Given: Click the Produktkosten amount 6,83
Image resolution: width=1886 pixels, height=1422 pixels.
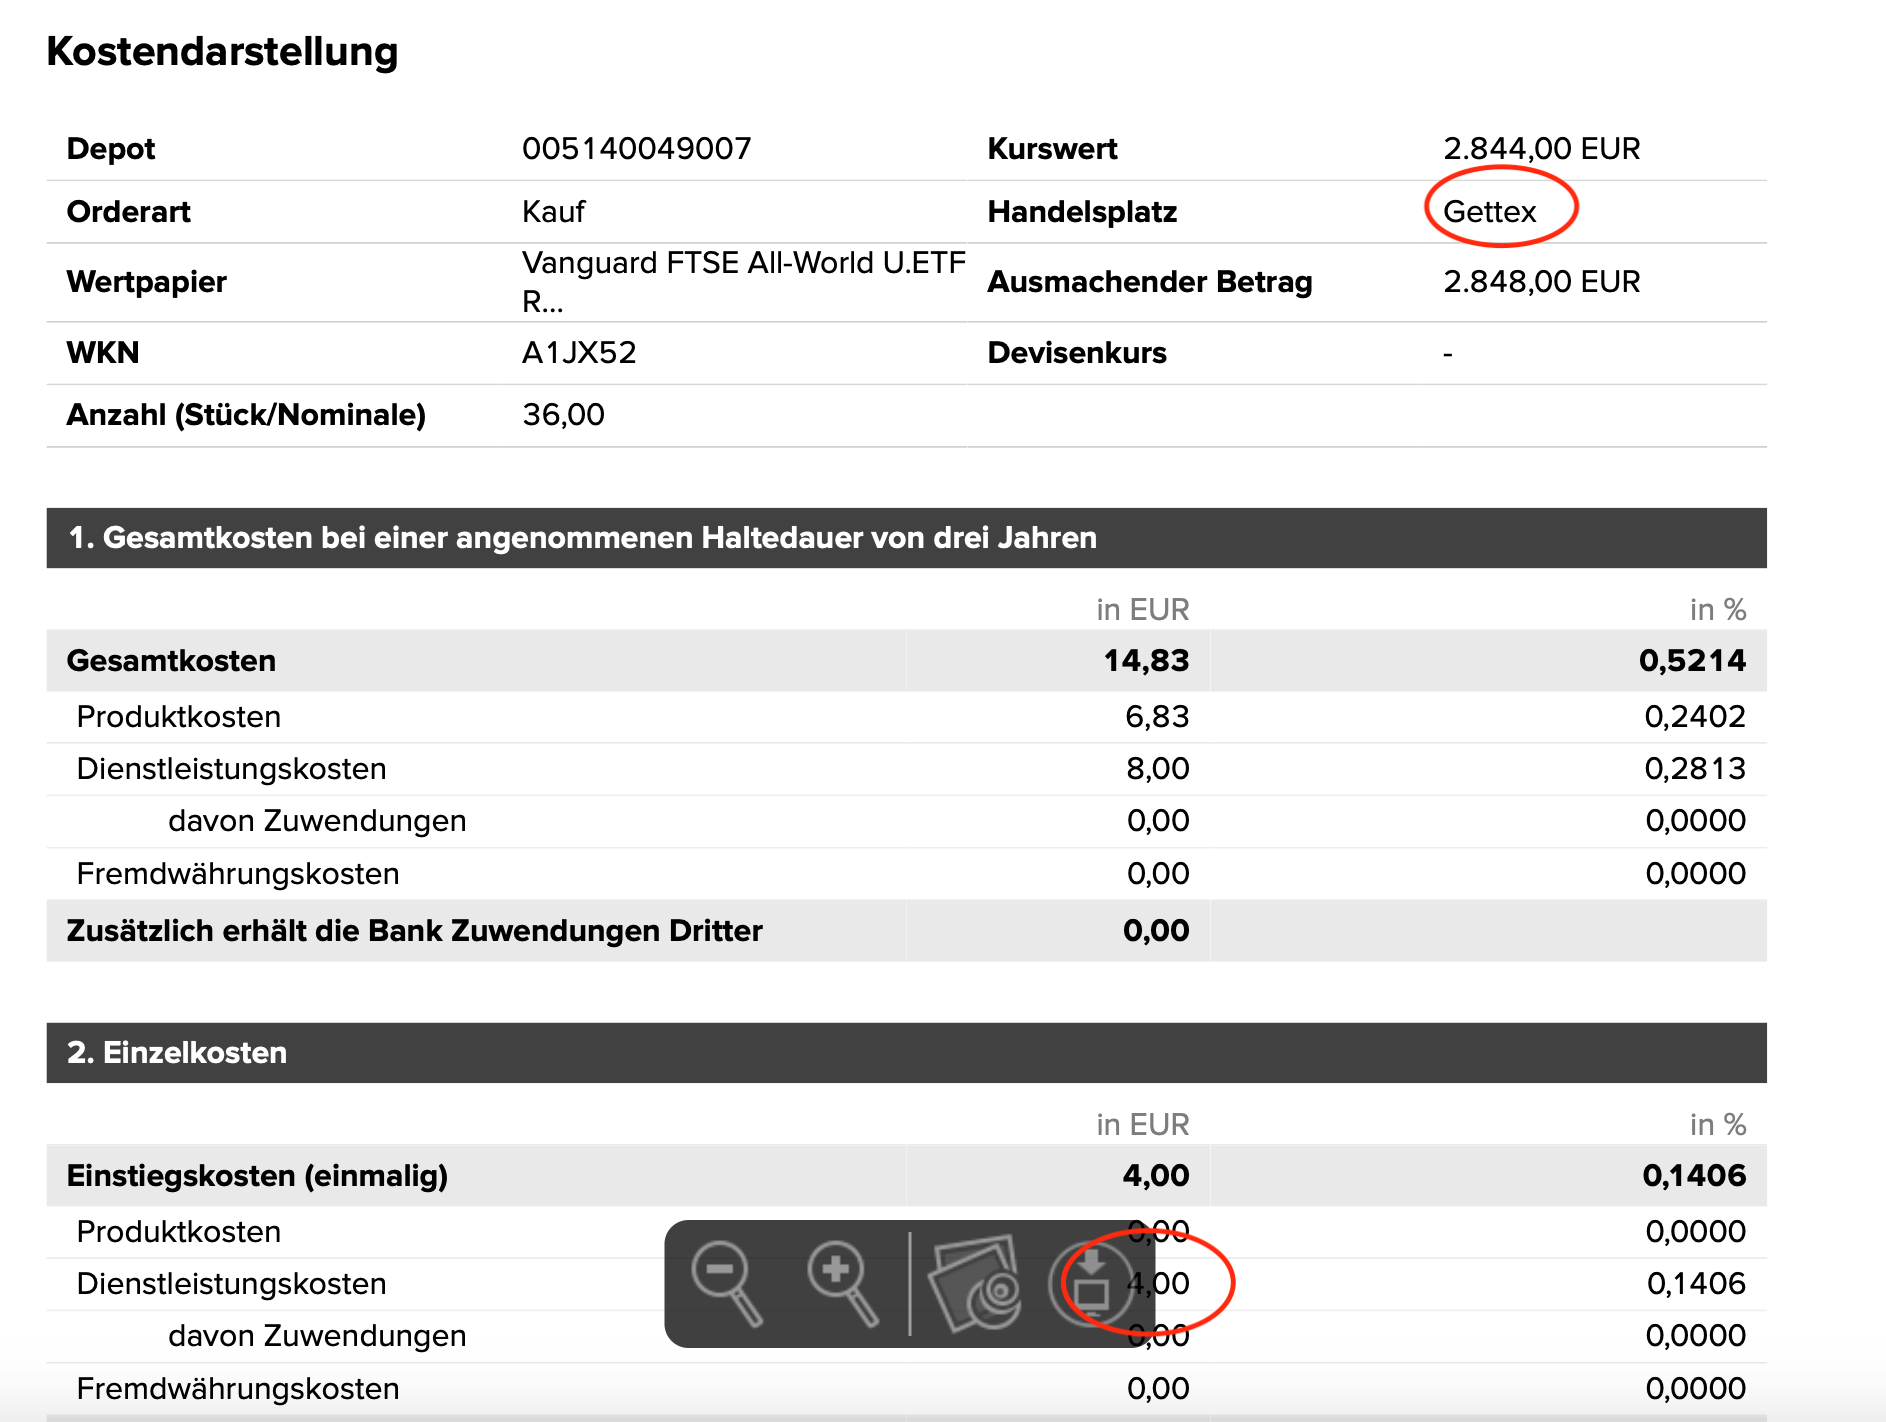Looking at the screenshot, I should click(x=1157, y=717).
